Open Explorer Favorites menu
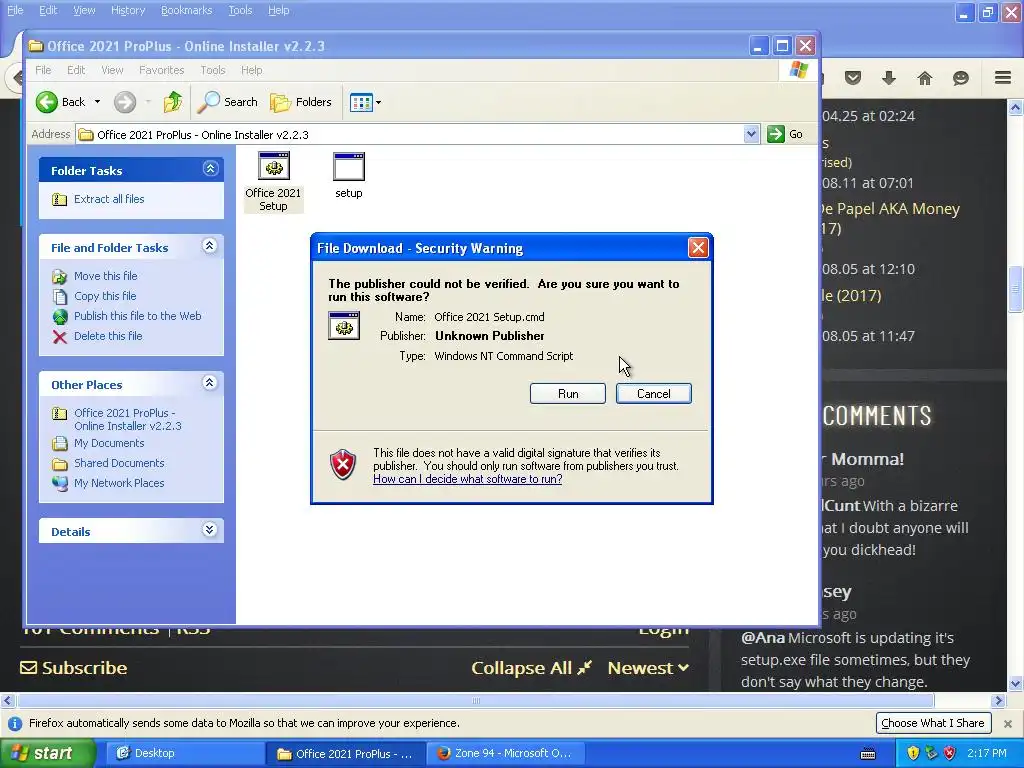 (161, 70)
